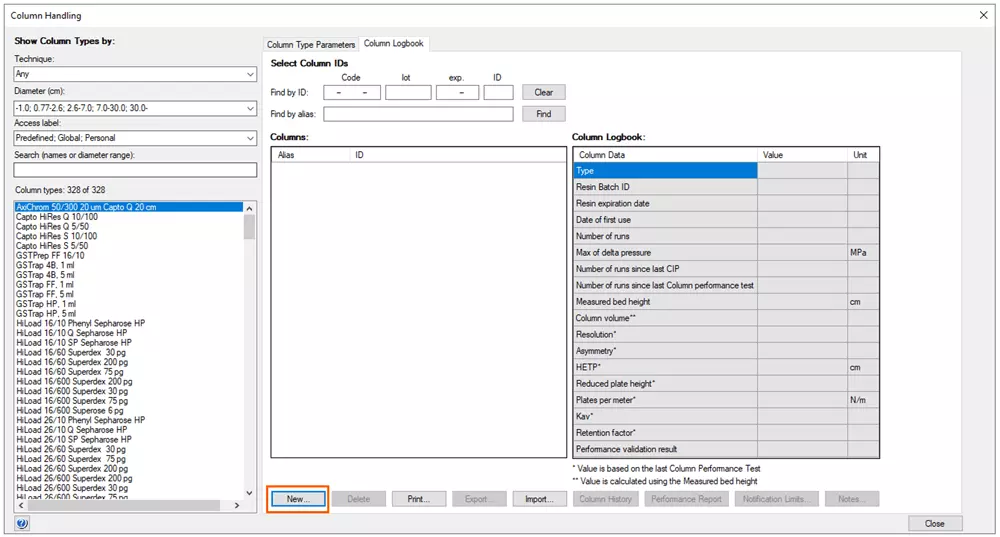
Task: Expand the Diameter (cm) dropdown
Action: coord(135,107)
